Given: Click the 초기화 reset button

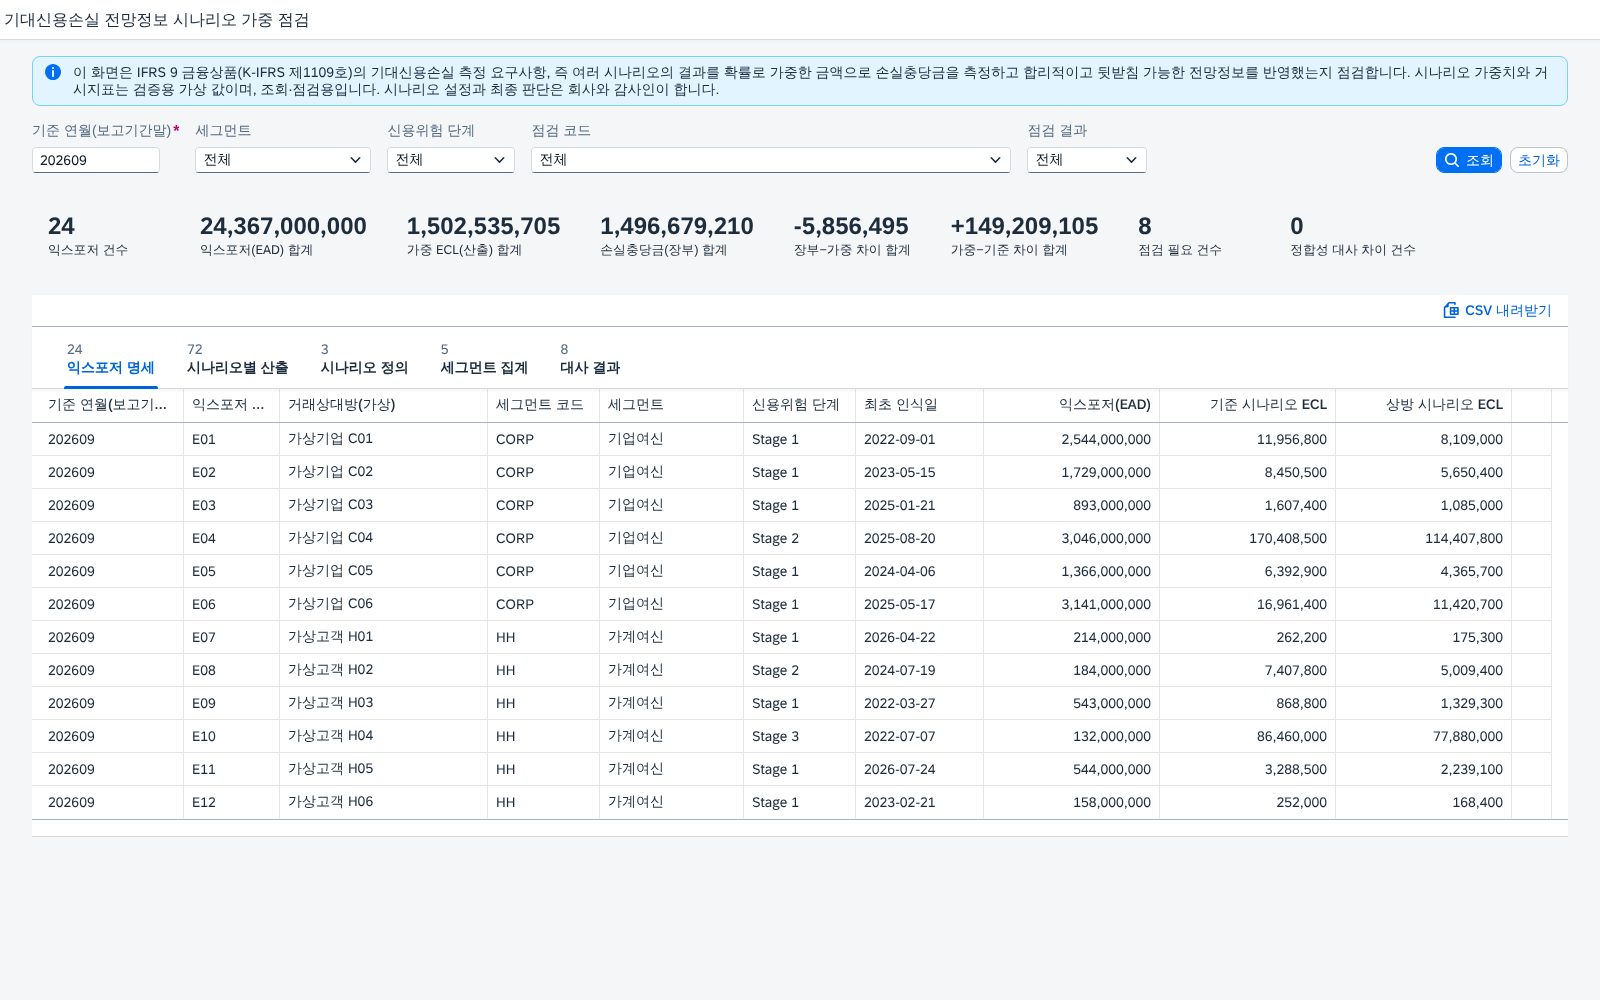Looking at the screenshot, I should (x=1538, y=160).
